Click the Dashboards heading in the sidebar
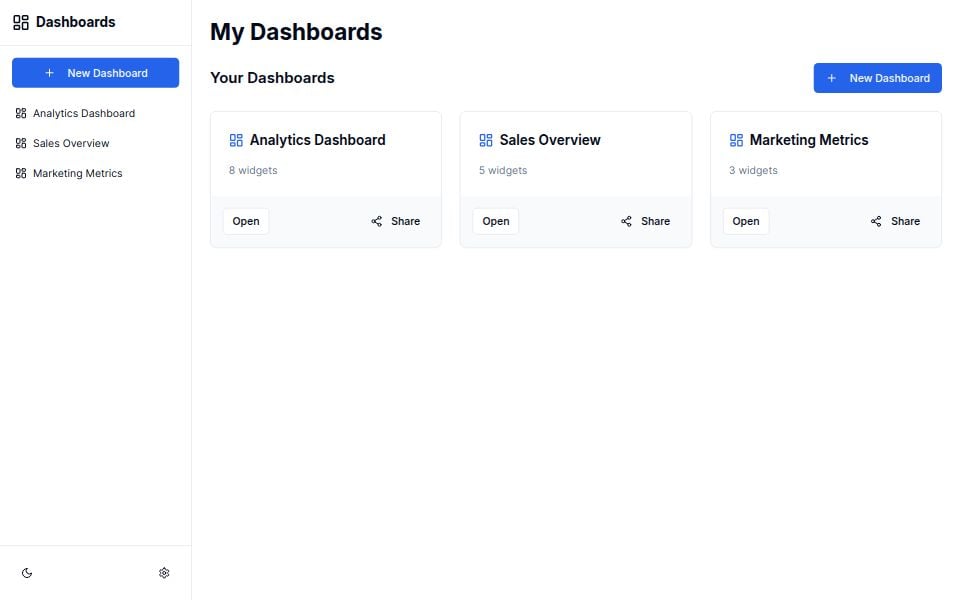Viewport: 960px width, 600px height. click(74, 21)
